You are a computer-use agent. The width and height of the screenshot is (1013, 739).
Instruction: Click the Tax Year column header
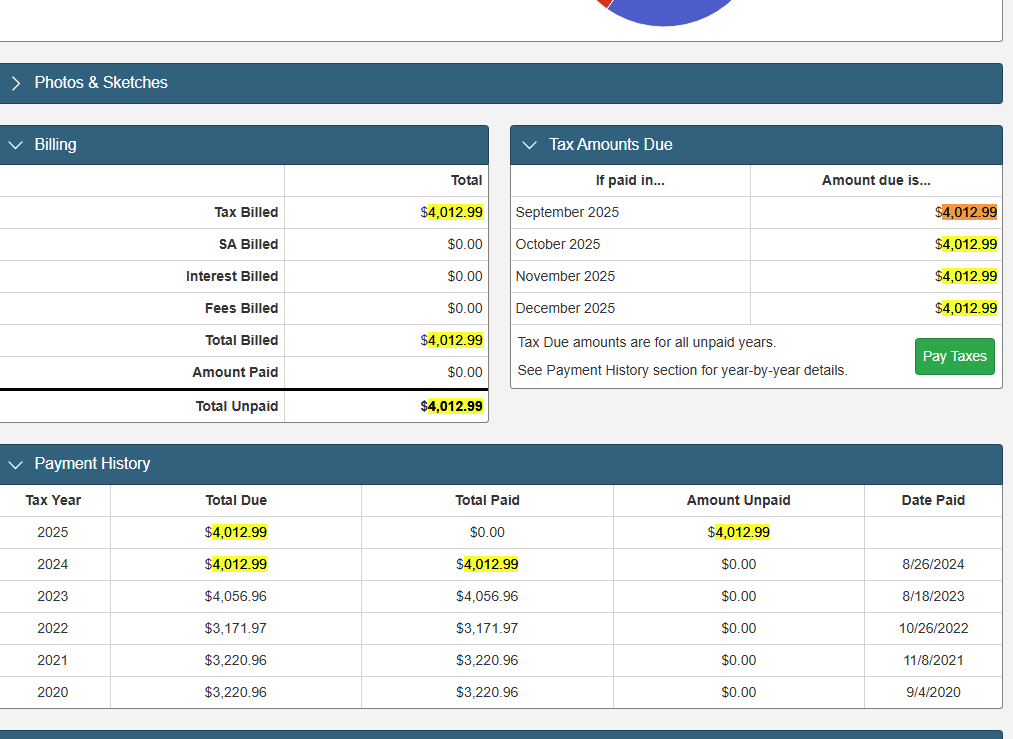point(53,500)
